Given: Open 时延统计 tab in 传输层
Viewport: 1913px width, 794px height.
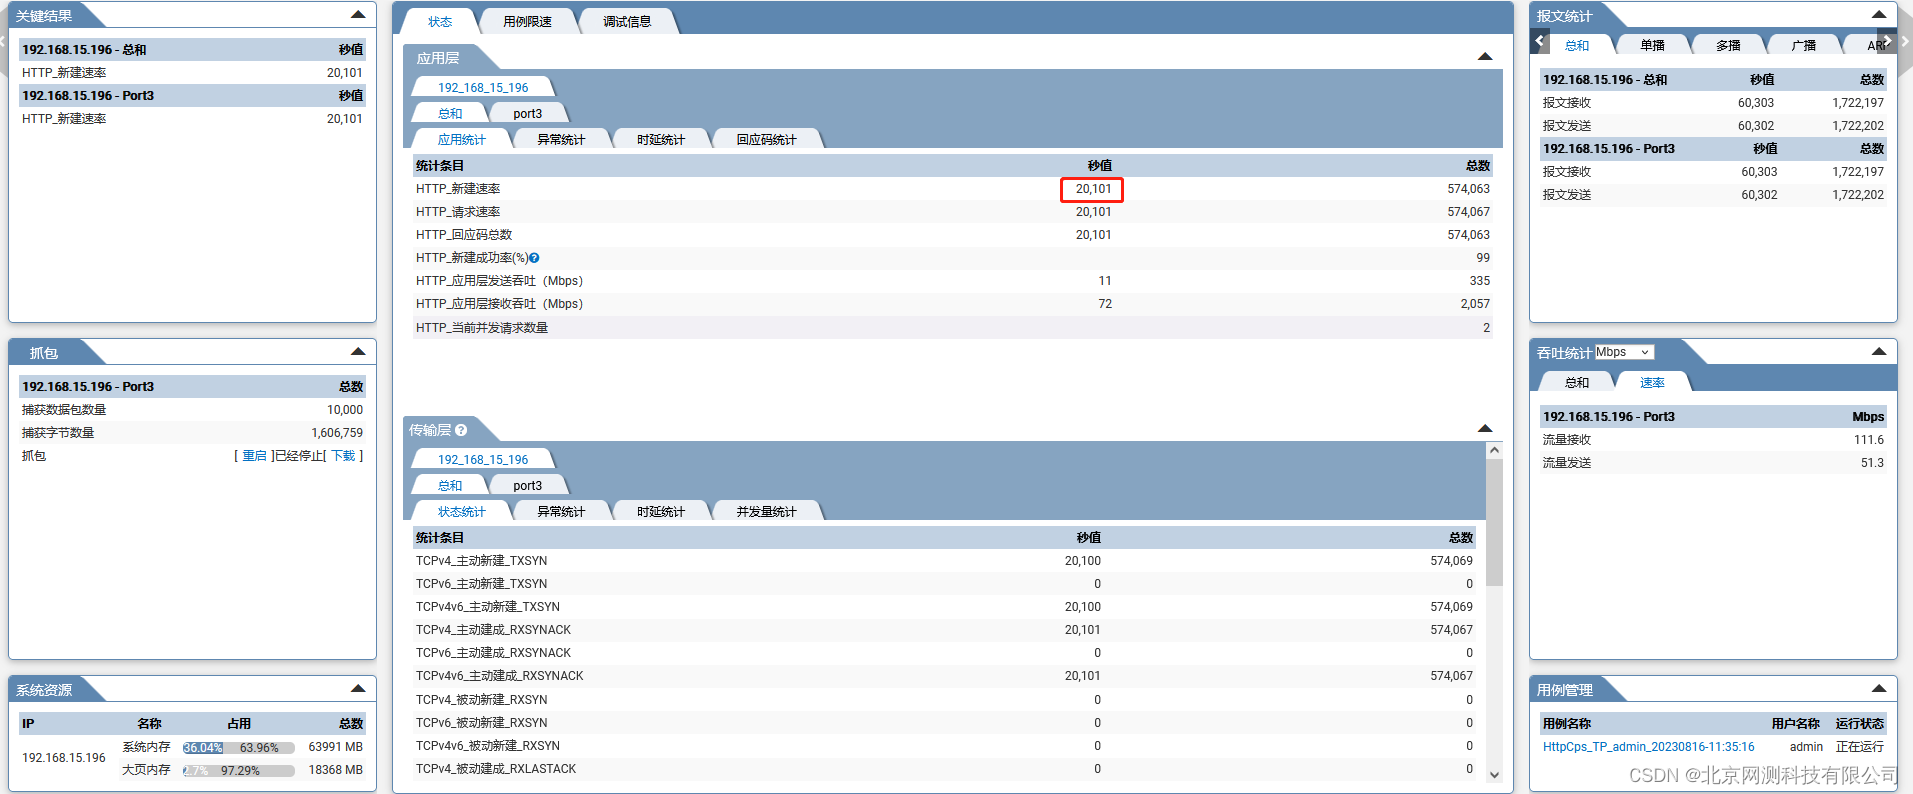Looking at the screenshot, I should pyautogui.click(x=661, y=512).
